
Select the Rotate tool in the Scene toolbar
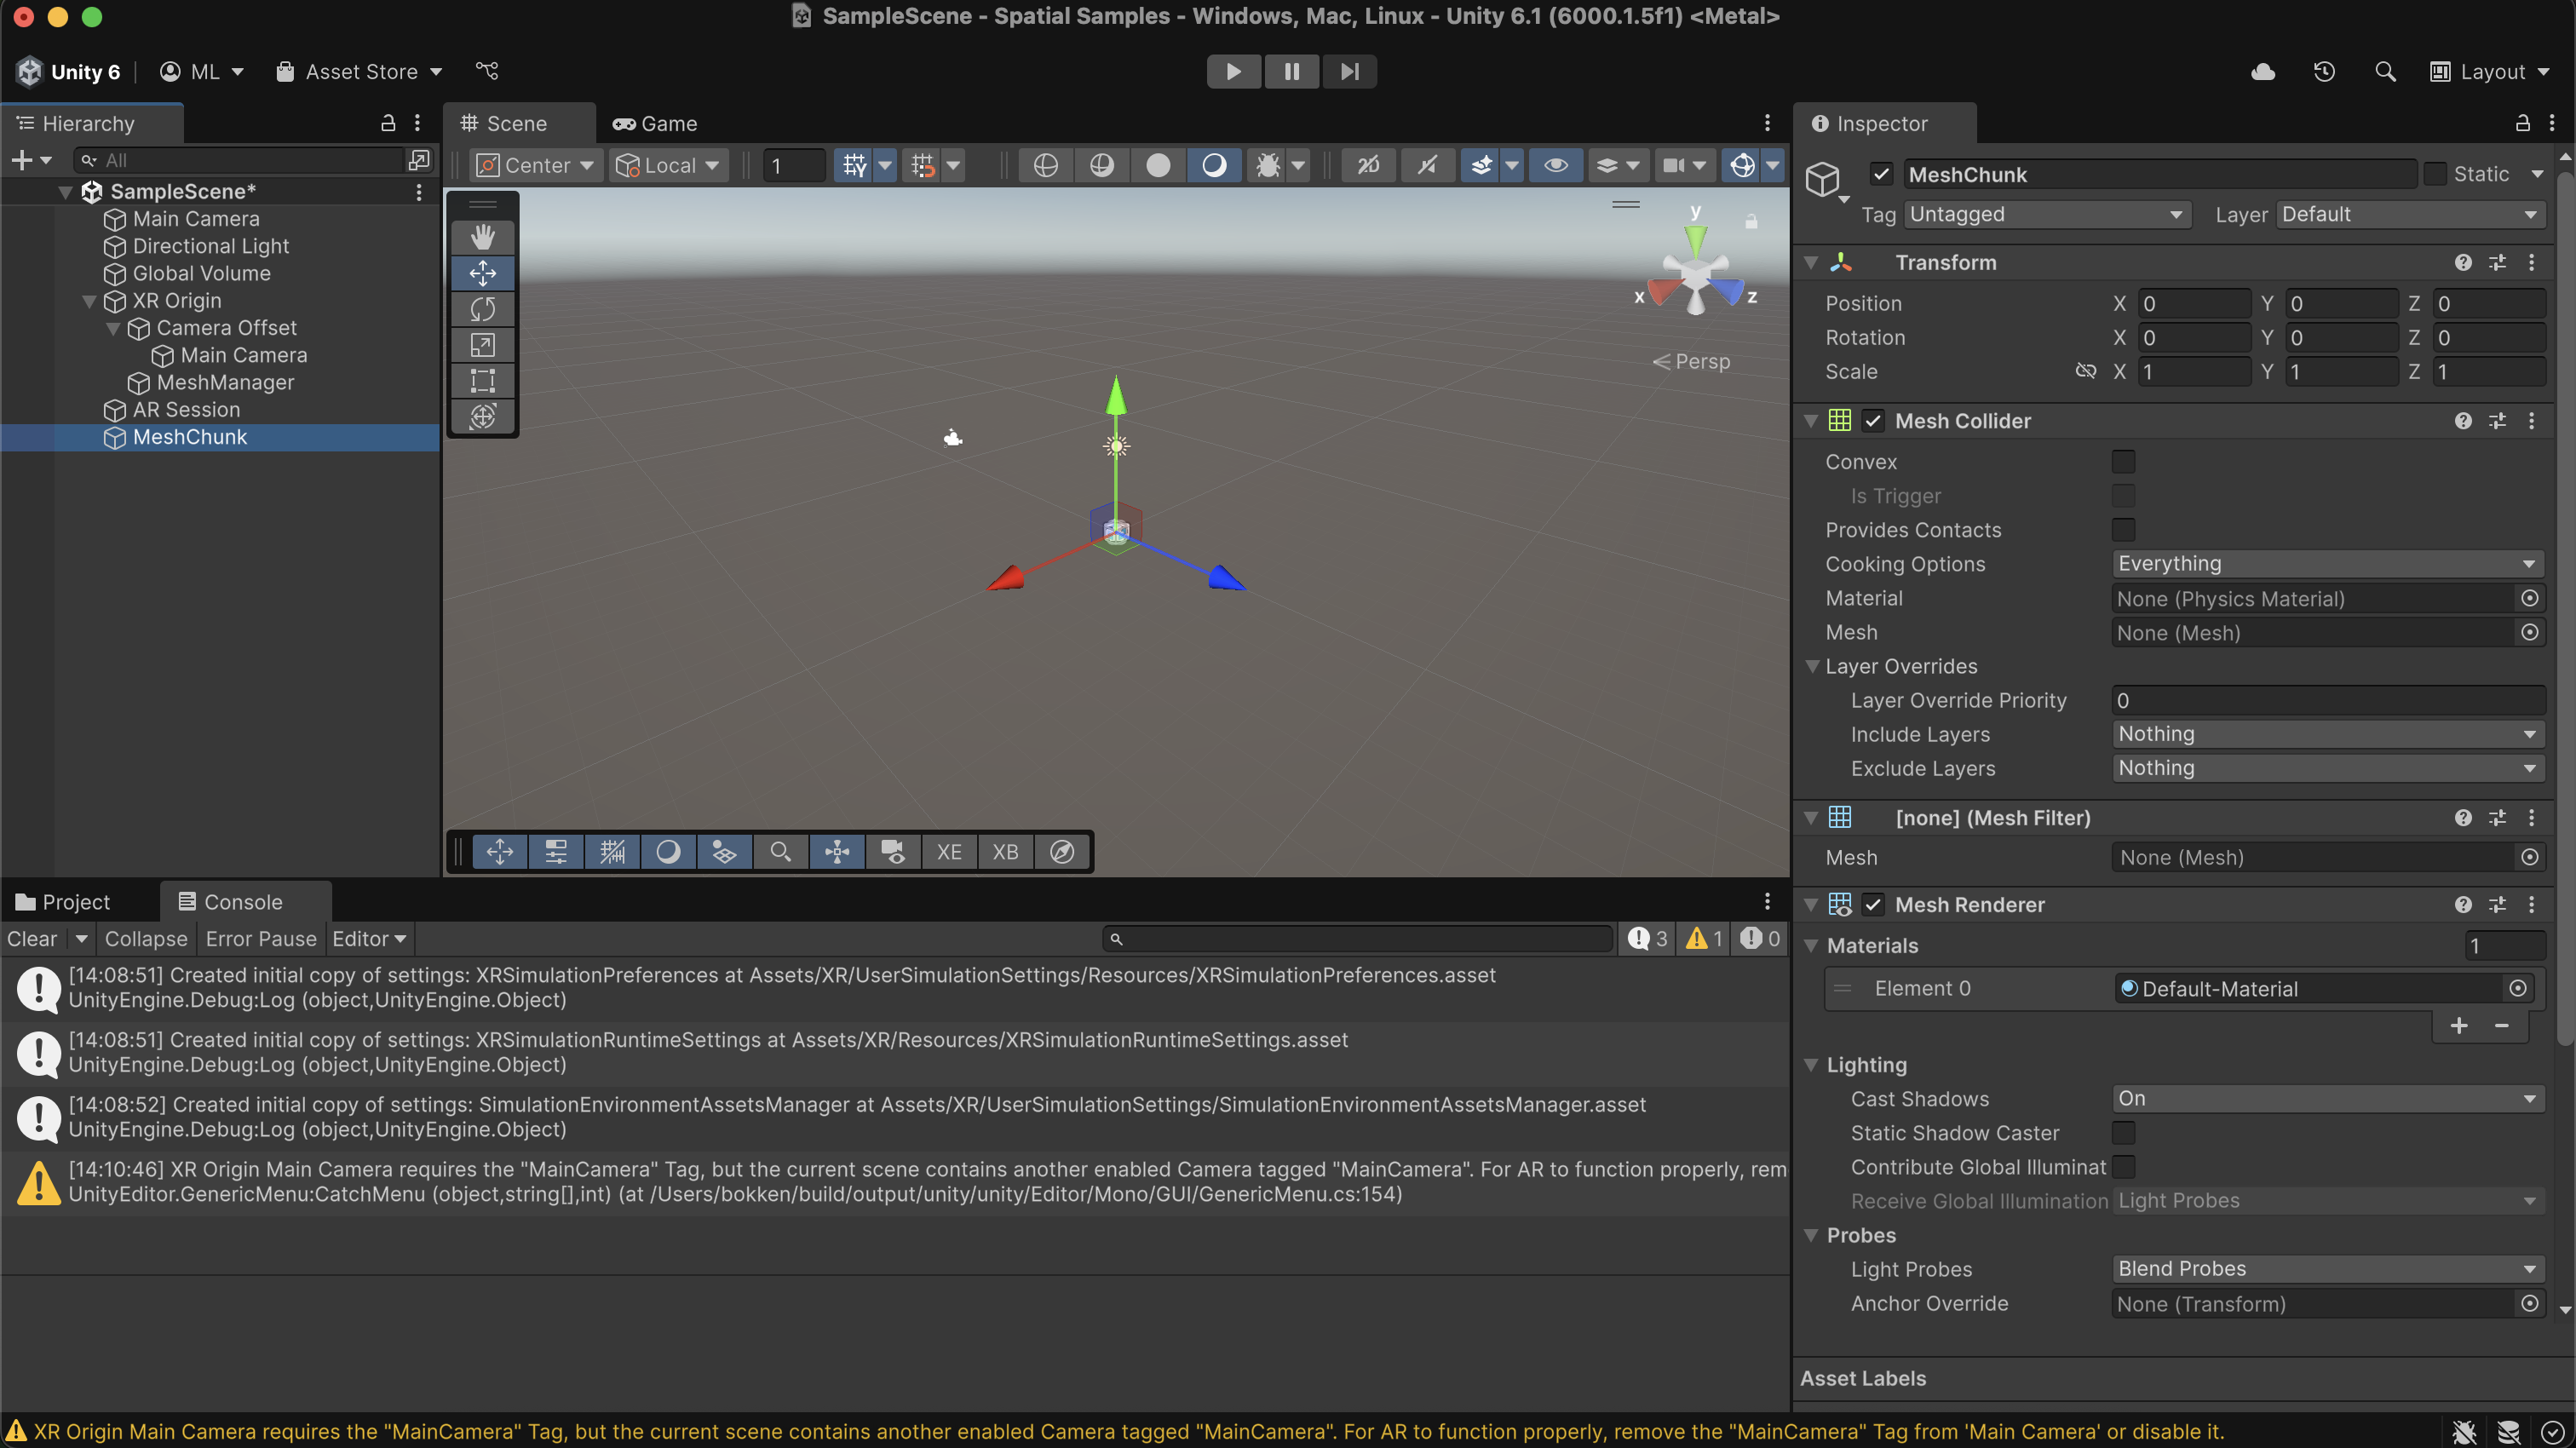tap(483, 309)
